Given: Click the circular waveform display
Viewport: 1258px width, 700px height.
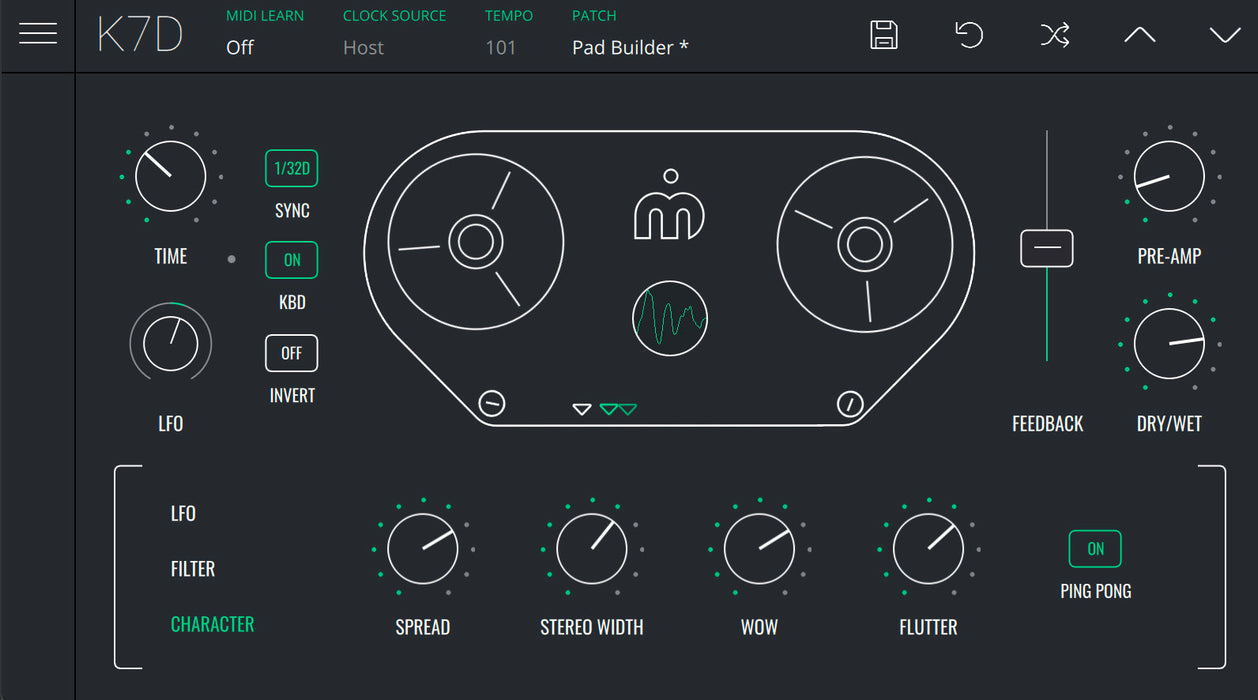Looking at the screenshot, I should pyautogui.click(x=670, y=319).
